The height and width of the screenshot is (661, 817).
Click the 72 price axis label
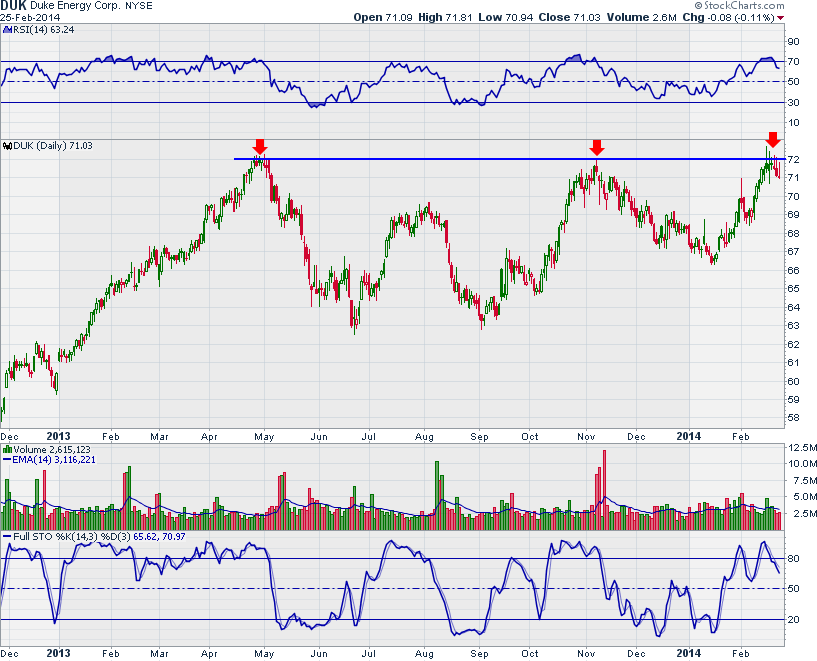point(793,159)
